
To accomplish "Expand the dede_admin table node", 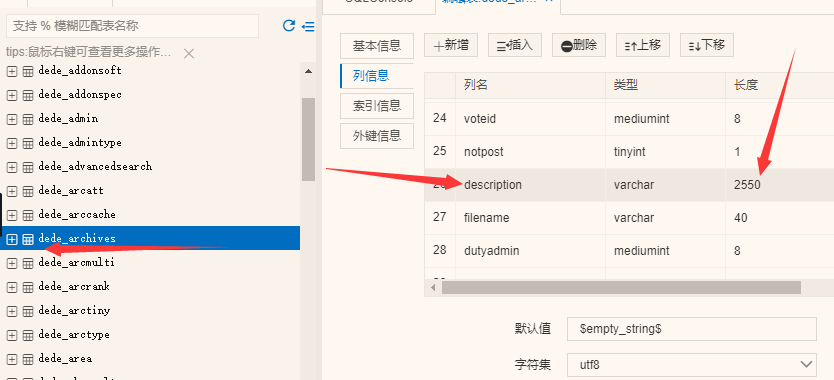I will (x=12, y=119).
